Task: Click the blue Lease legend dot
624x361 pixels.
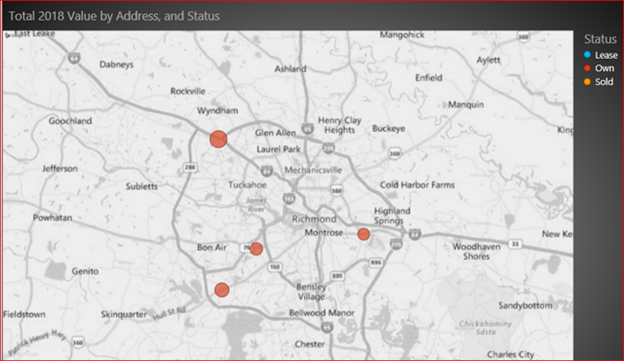Action: coord(587,55)
